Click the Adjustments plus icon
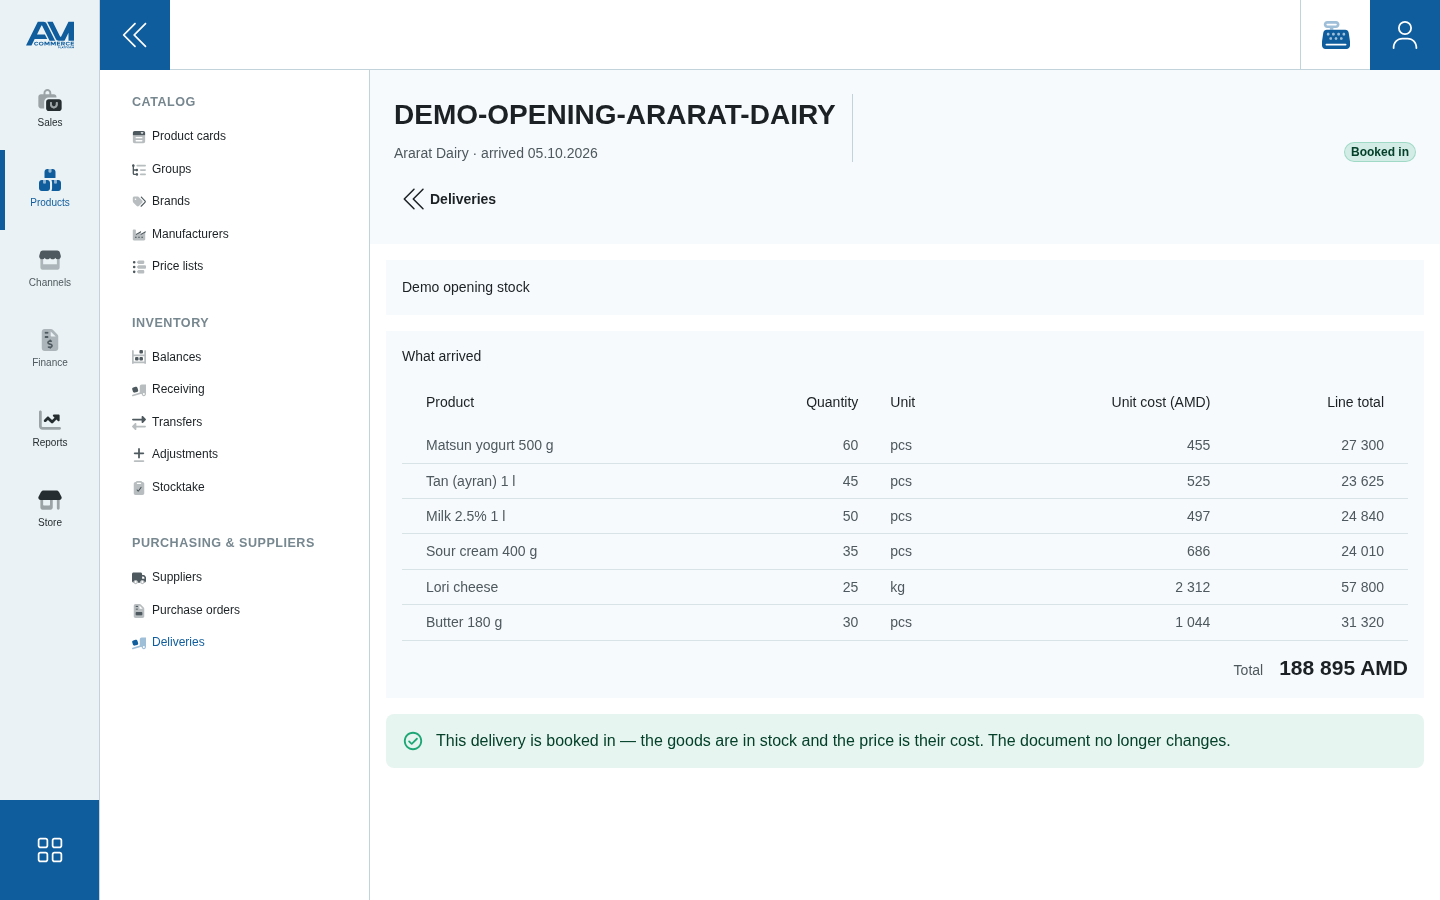Image resolution: width=1440 pixels, height=900 pixels. click(139, 455)
